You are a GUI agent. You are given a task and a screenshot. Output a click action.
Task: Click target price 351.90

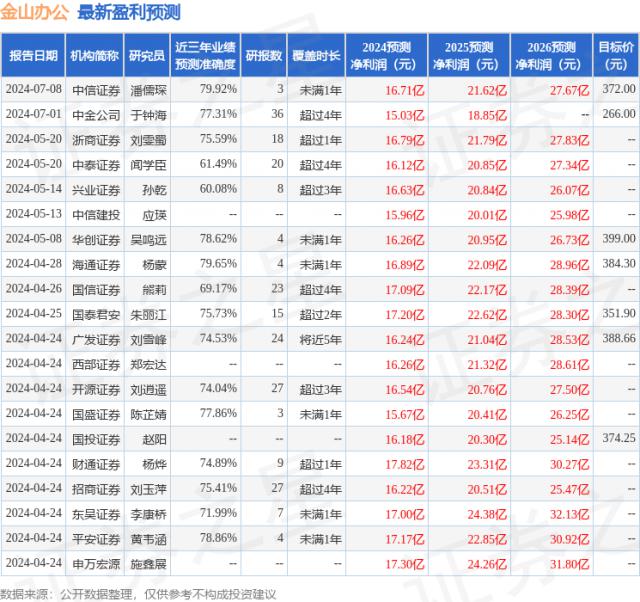[x=619, y=313]
